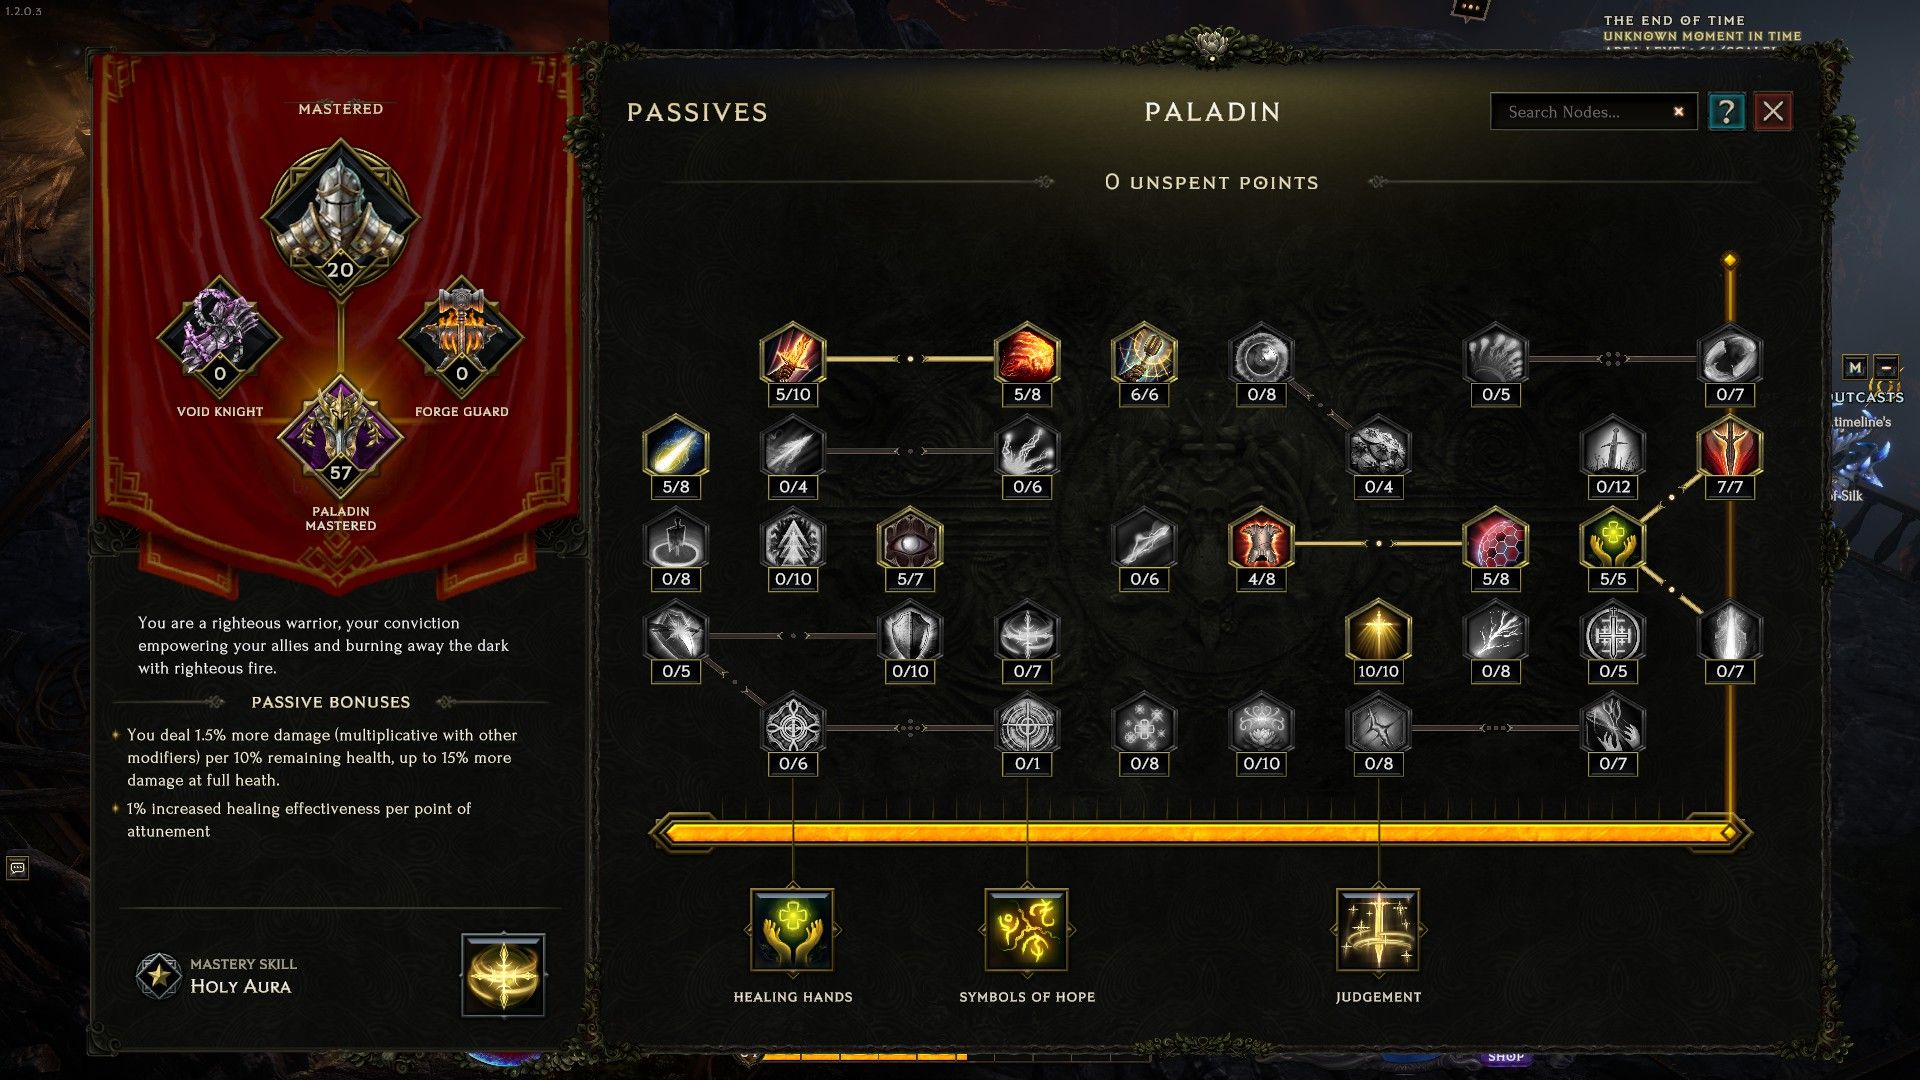Image resolution: width=1920 pixels, height=1080 pixels.
Task: Click the 6/6 passive node
Action: (x=1144, y=357)
